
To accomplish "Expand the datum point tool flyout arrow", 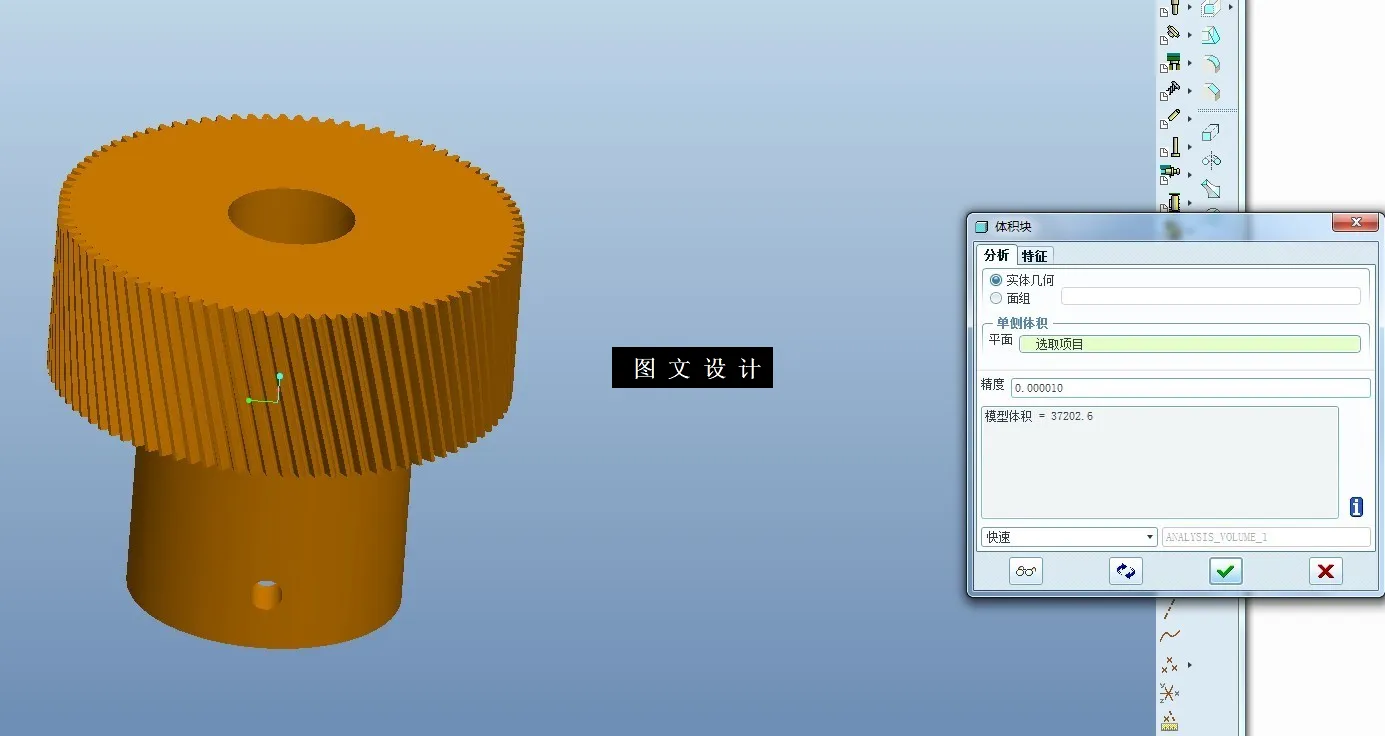I will [x=1190, y=664].
